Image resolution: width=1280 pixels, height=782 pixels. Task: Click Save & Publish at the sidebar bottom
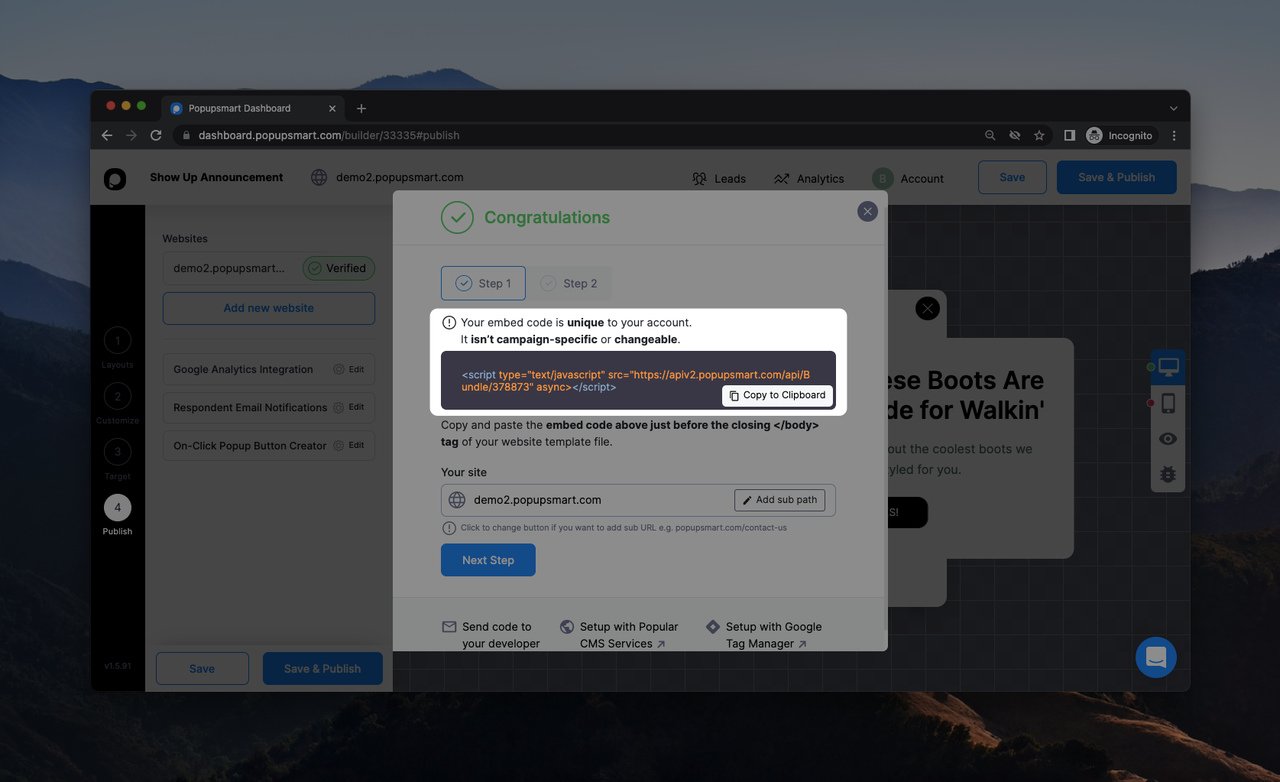[322, 668]
